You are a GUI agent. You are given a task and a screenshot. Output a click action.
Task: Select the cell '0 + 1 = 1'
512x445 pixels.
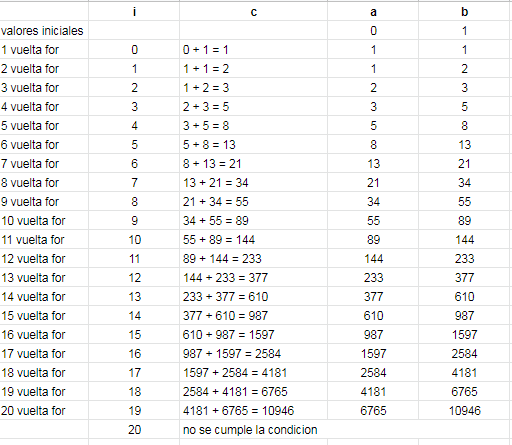tap(253, 49)
